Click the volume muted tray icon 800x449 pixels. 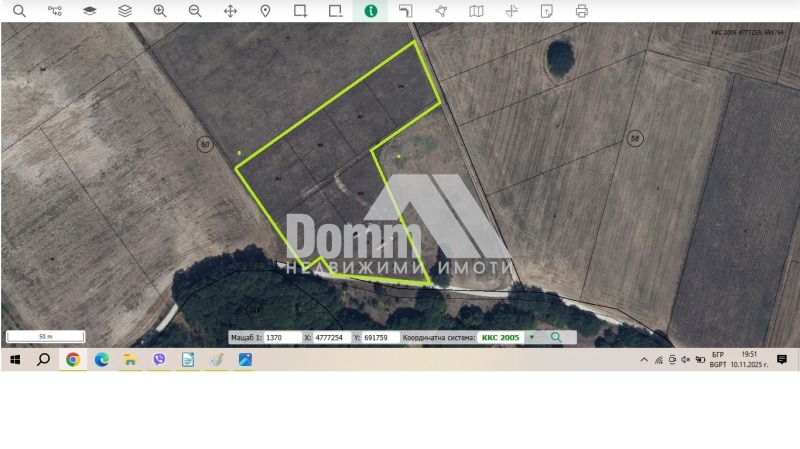686,360
